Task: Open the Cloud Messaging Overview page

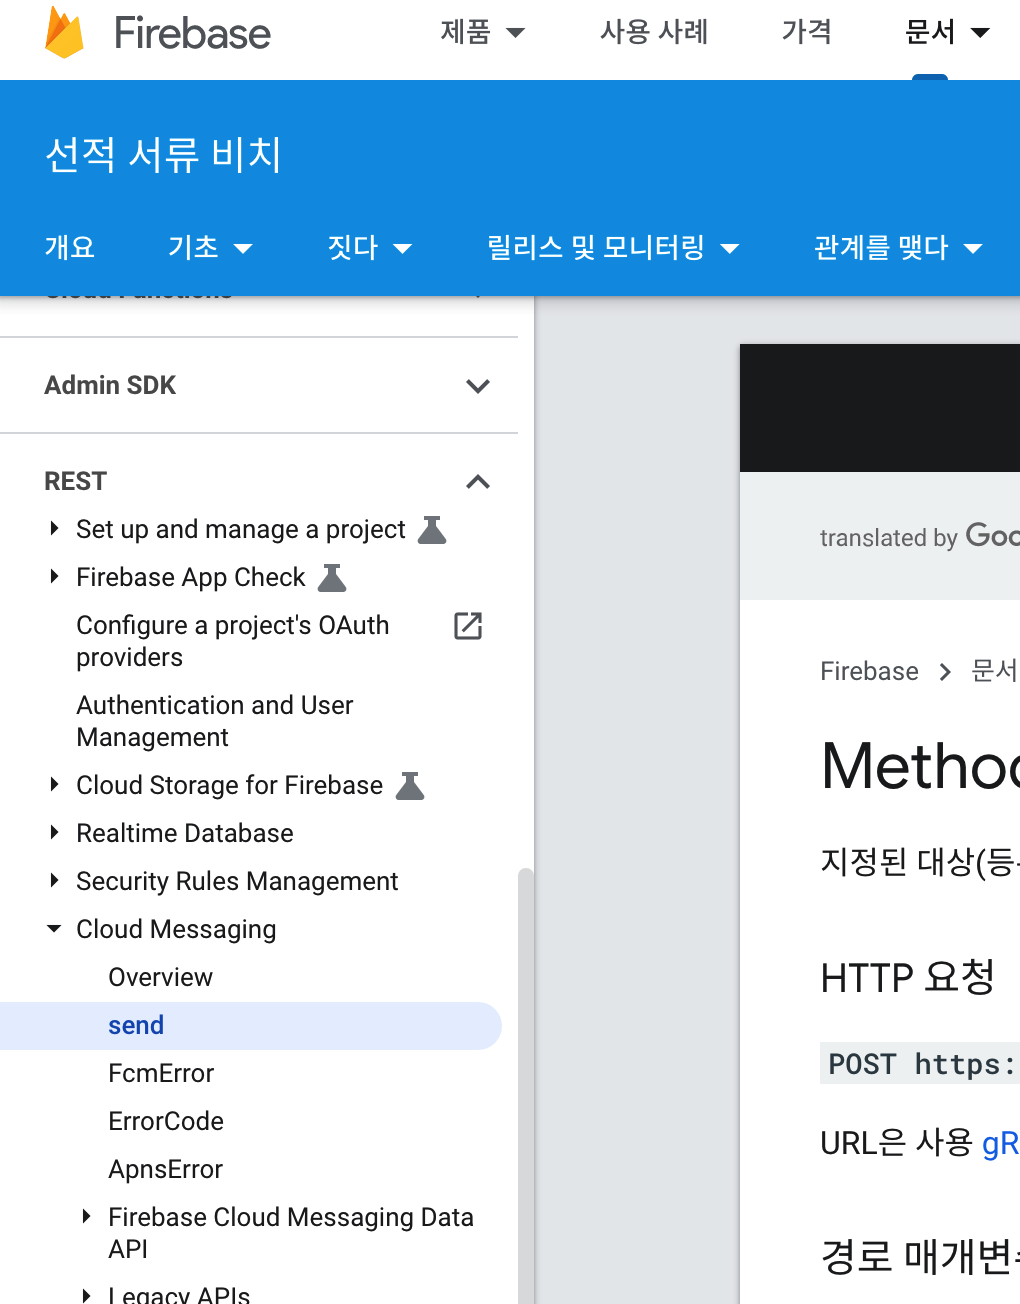Action: coord(160,977)
